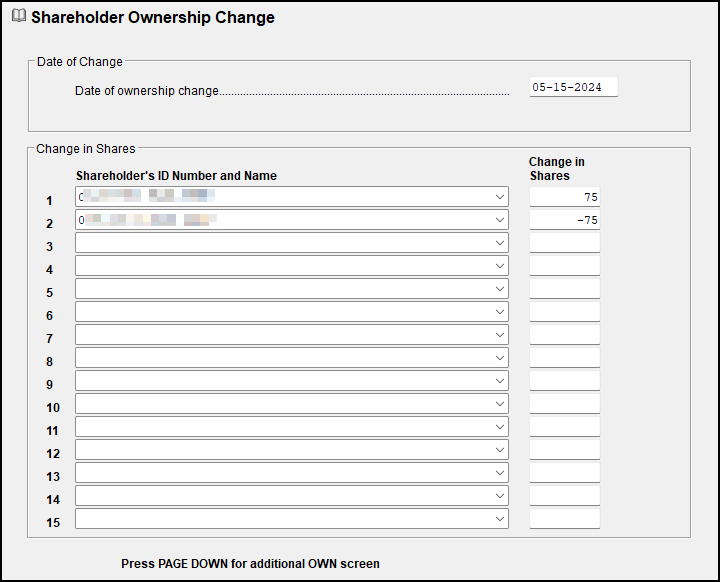Open the row 14 shareholder dropdown

(x=500, y=496)
